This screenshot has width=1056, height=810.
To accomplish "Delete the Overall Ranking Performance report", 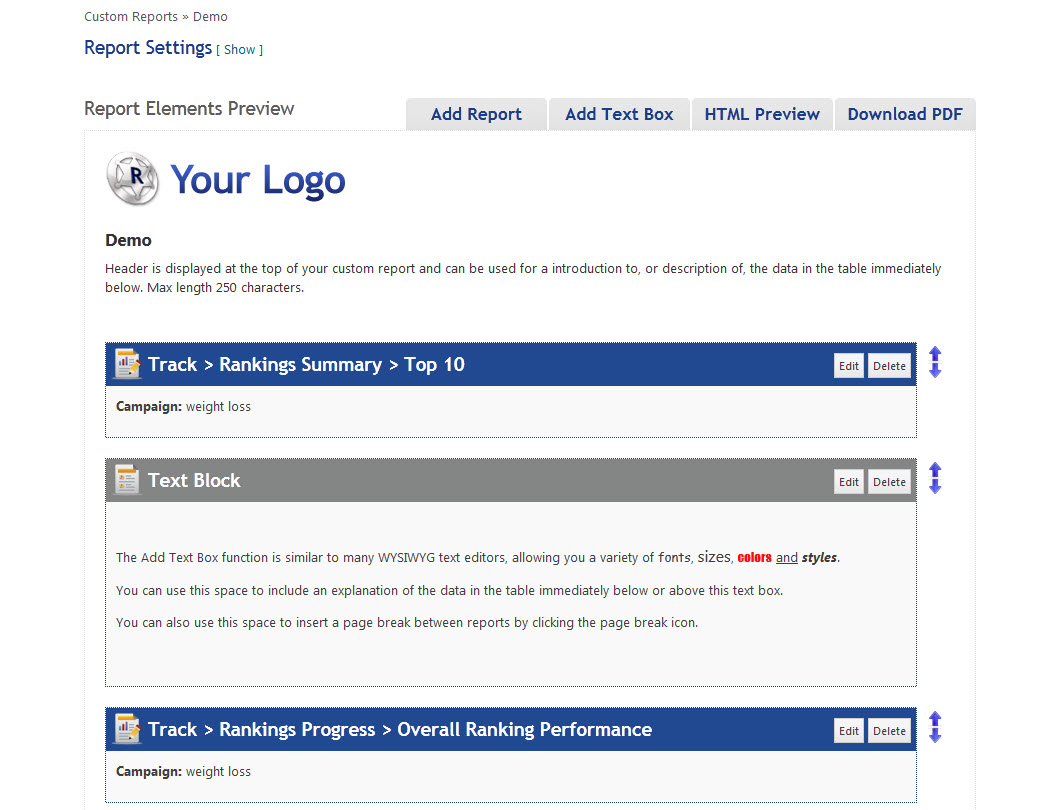I will (x=889, y=731).
